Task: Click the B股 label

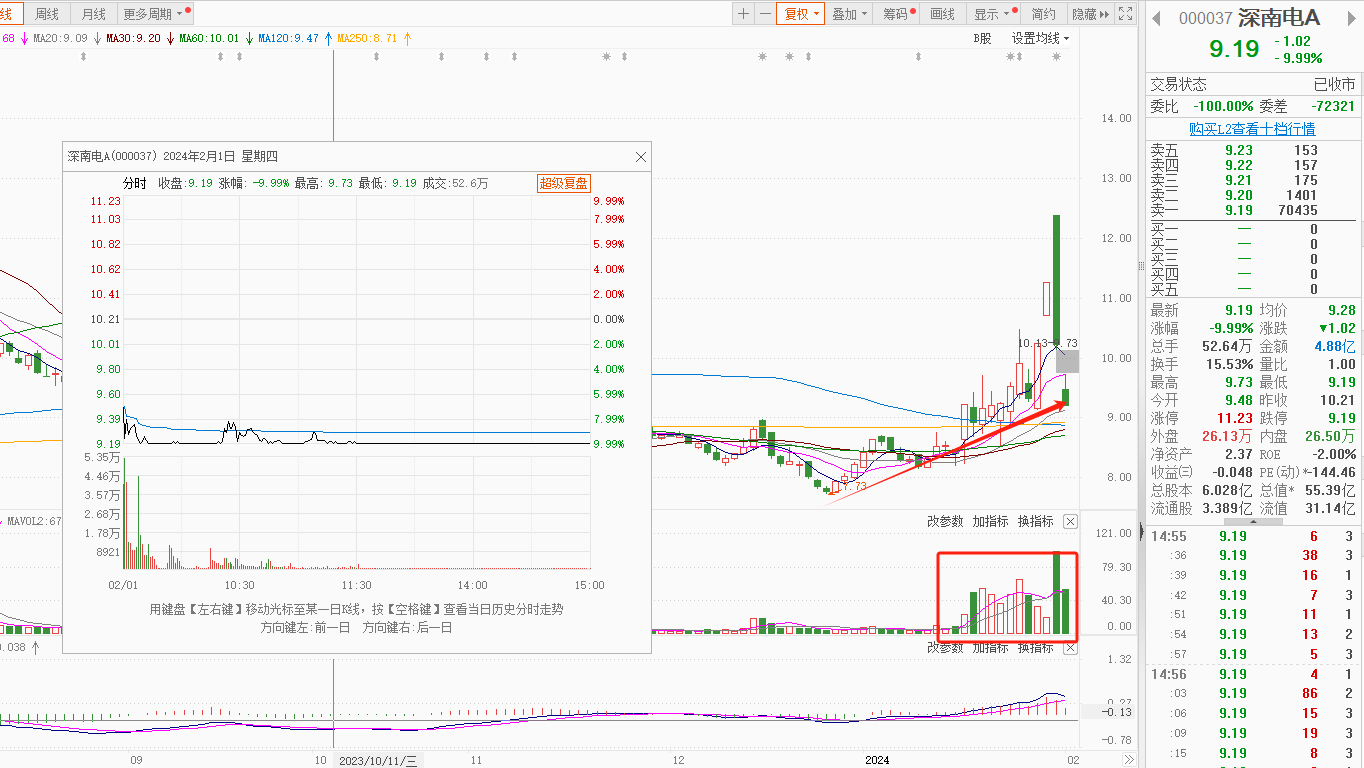Action: click(x=982, y=38)
